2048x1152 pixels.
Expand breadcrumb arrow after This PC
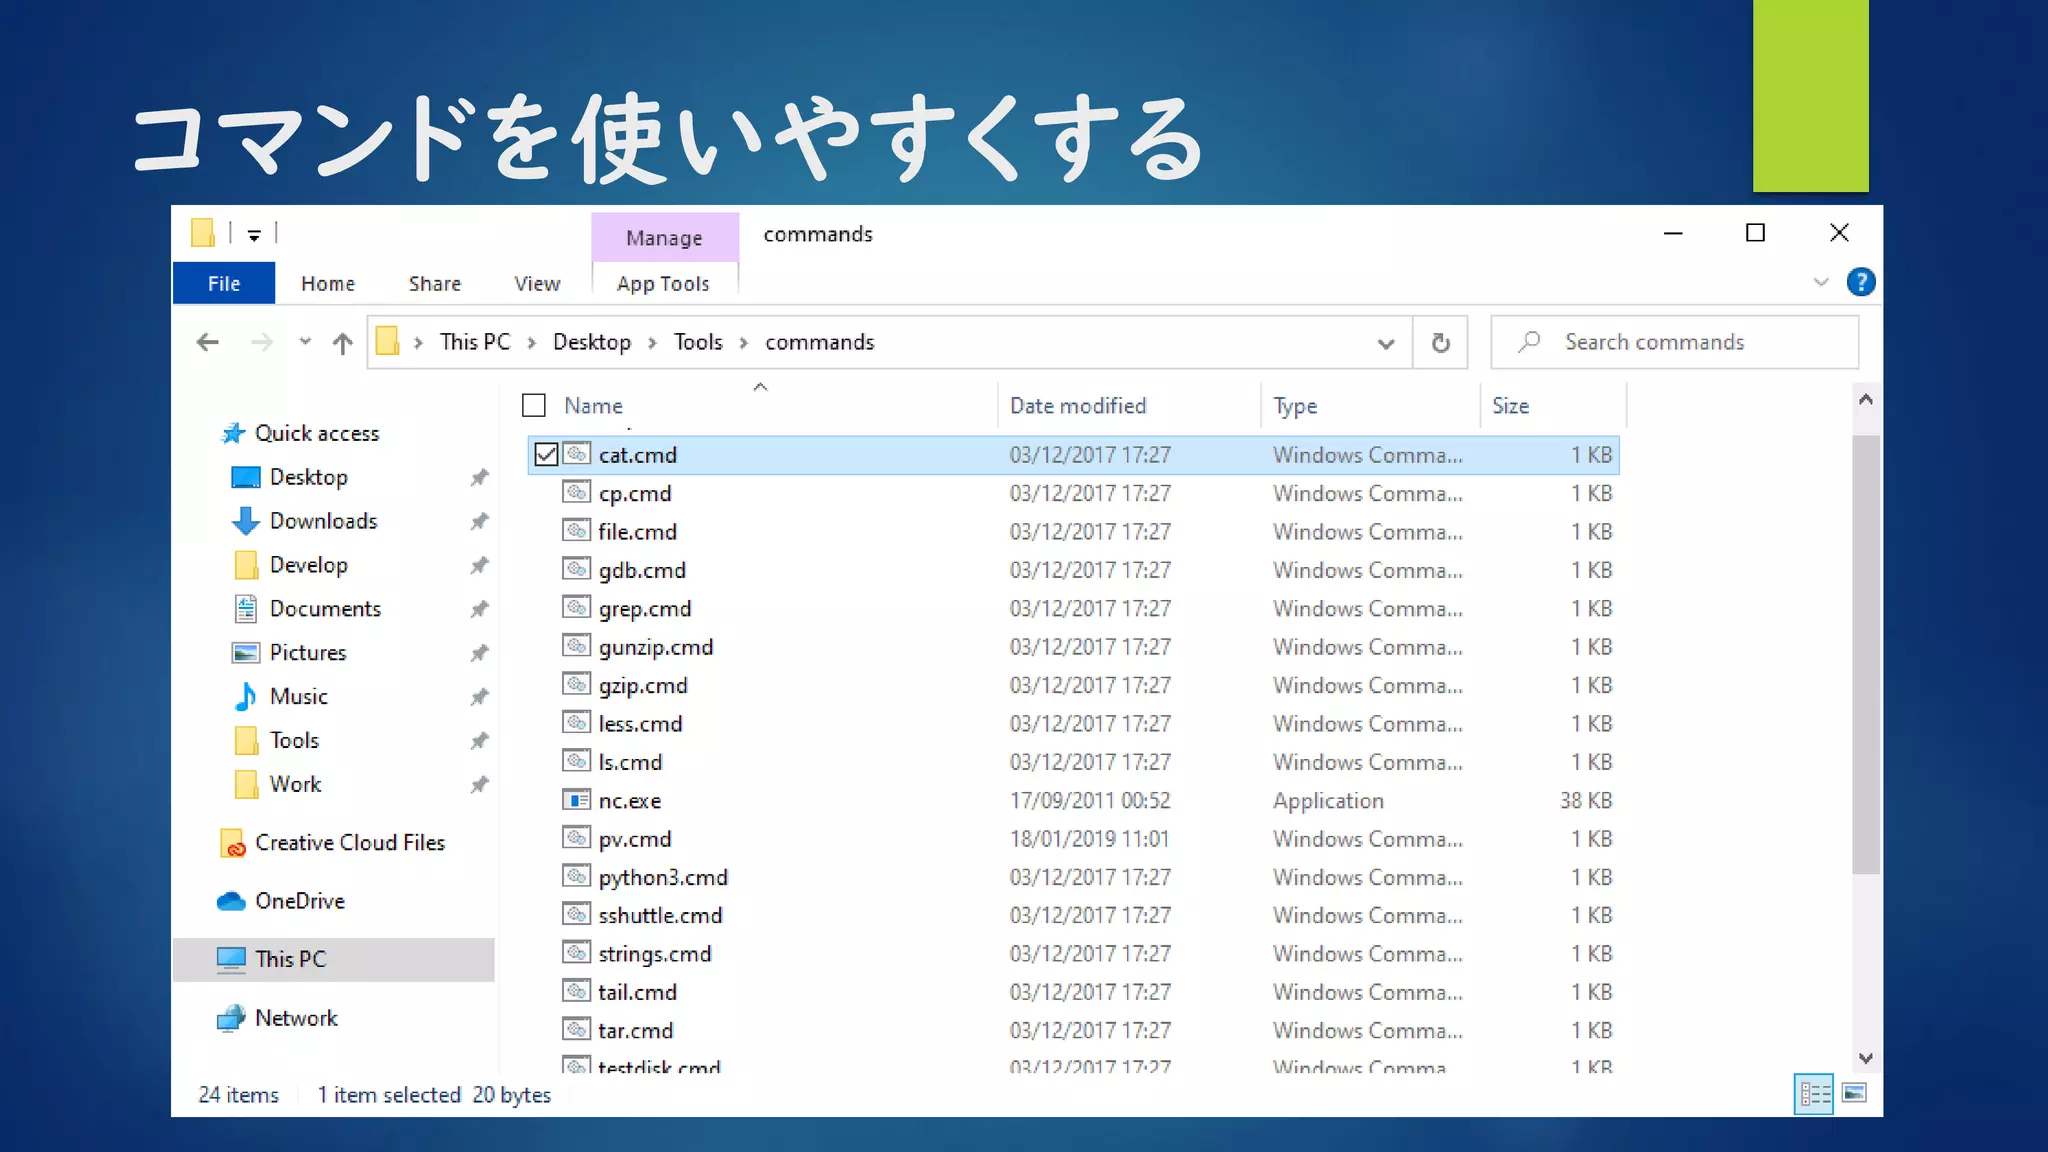pyautogui.click(x=532, y=343)
